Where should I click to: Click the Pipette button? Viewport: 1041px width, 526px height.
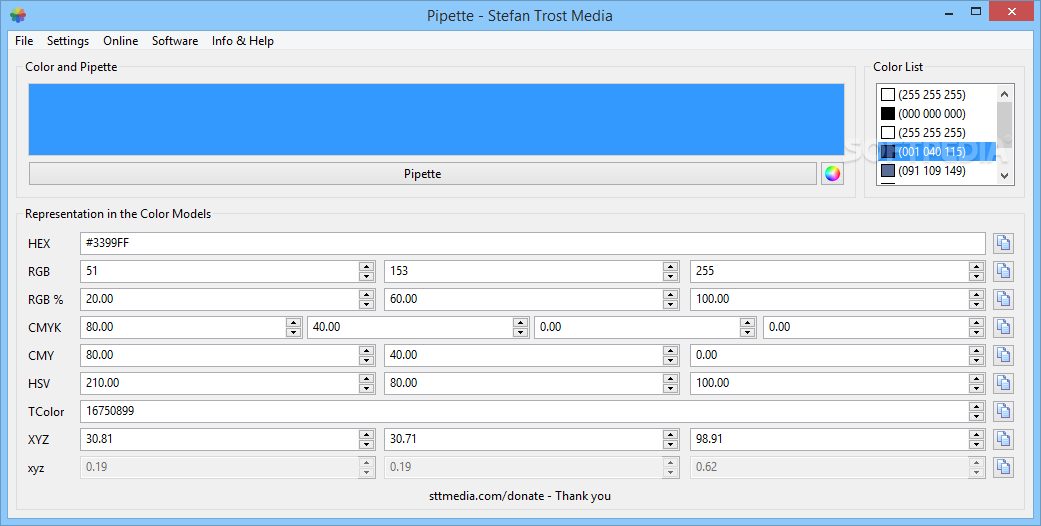pos(422,174)
